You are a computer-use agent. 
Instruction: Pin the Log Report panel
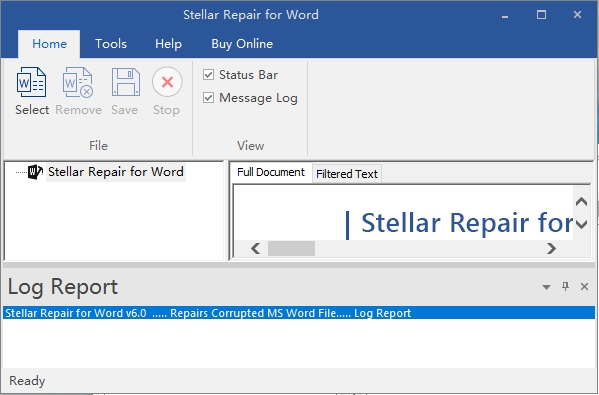pyautogui.click(x=565, y=286)
